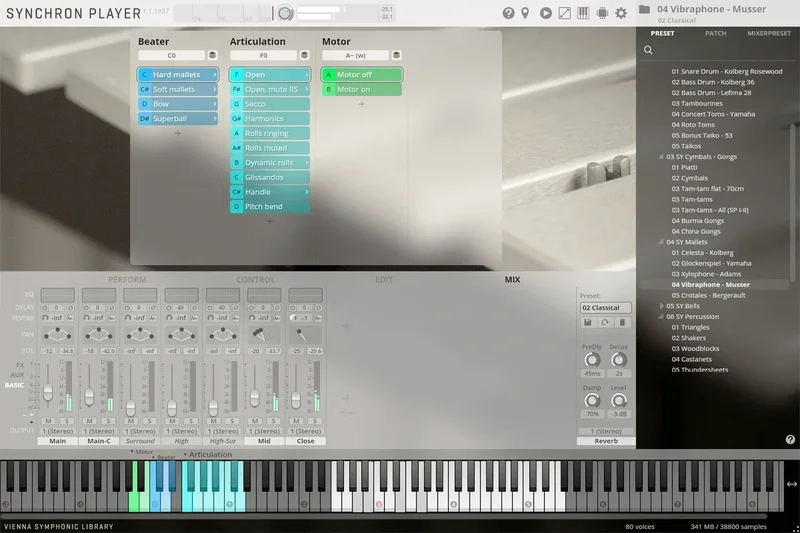This screenshot has height=533, width=800.
Task: Solo the Main channel
Action: click(67, 421)
